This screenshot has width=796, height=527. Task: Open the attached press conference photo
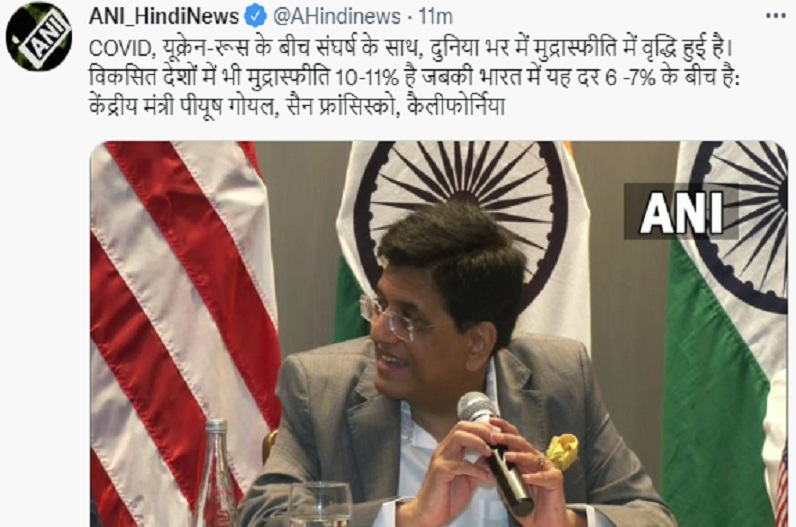pos(439,334)
